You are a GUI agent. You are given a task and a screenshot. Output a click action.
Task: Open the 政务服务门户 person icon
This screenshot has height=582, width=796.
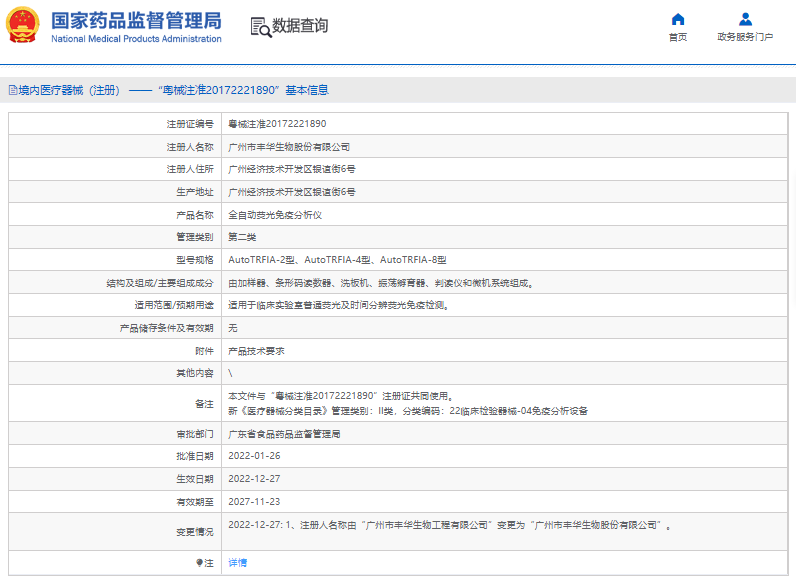[745, 19]
